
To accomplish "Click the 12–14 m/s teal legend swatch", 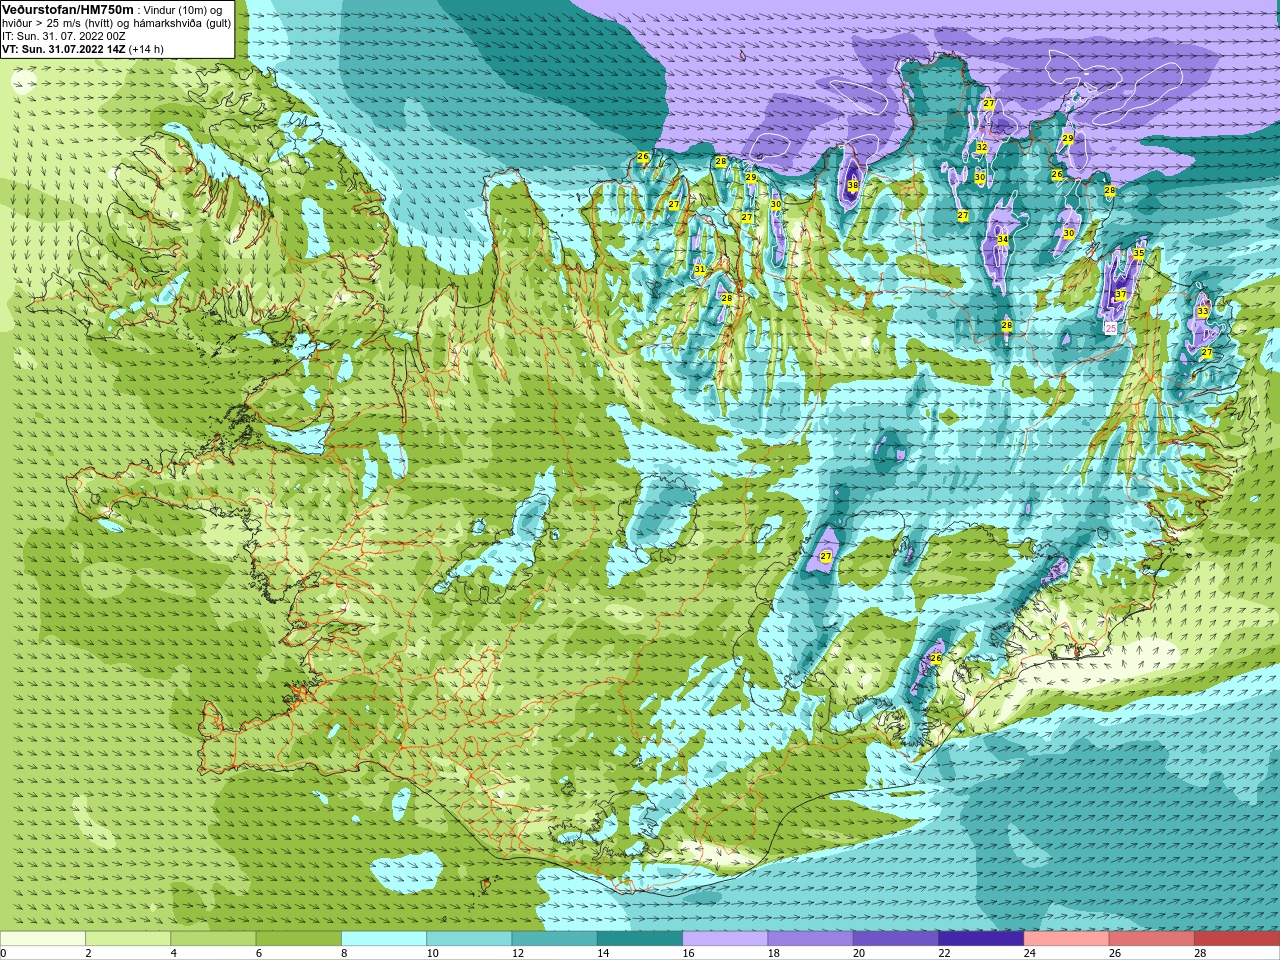I will pyautogui.click(x=555, y=939).
